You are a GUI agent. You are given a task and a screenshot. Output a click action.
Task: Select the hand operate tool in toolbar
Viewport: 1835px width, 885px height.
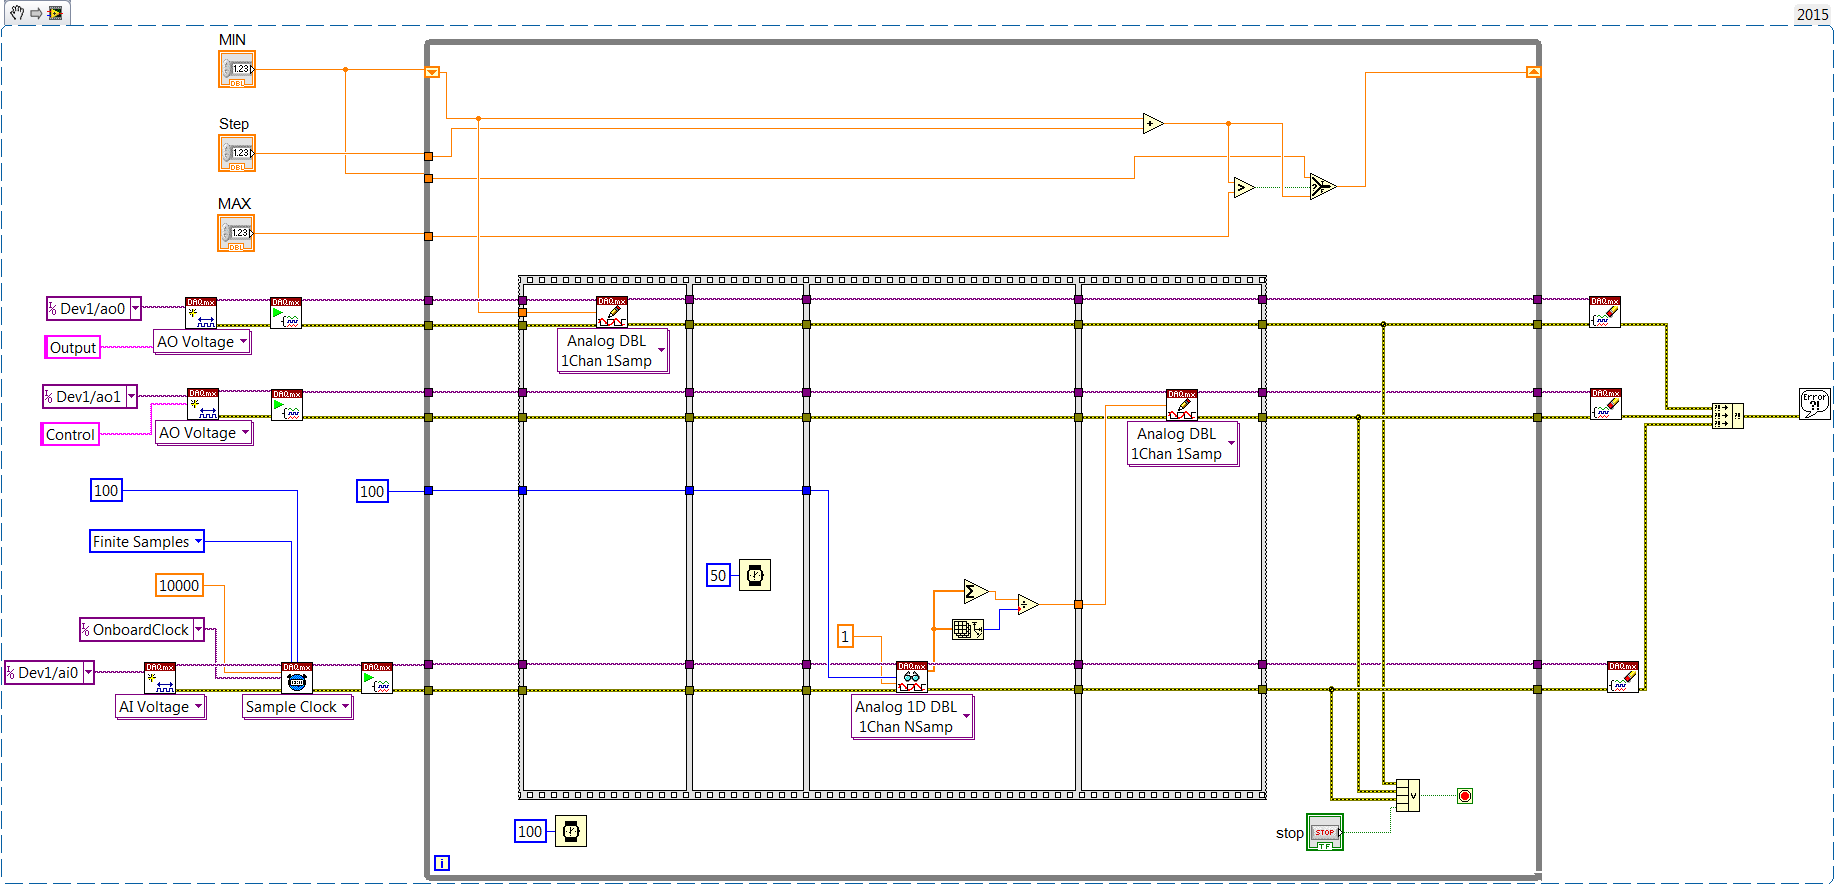(x=16, y=13)
